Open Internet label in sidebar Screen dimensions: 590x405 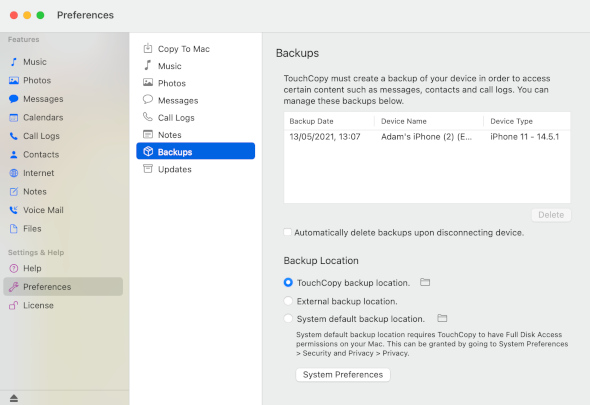click(x=39, y=173)
